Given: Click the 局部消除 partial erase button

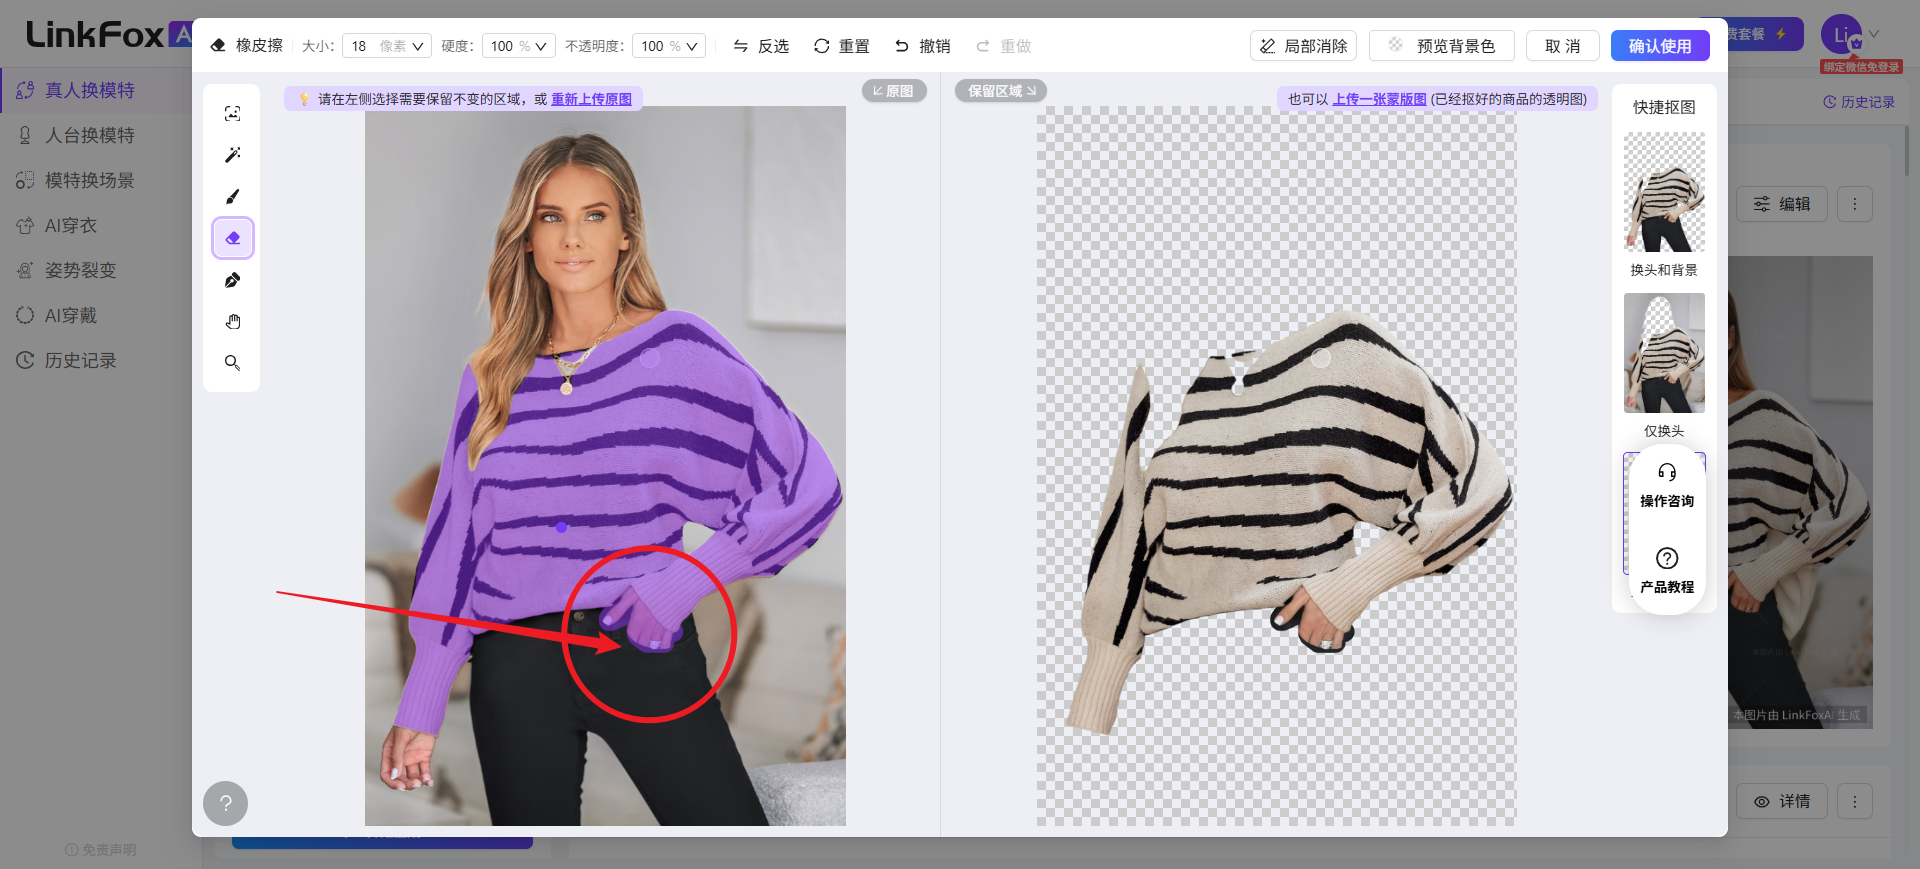Looking at the screenshot, I should [x=1303, y=46].
